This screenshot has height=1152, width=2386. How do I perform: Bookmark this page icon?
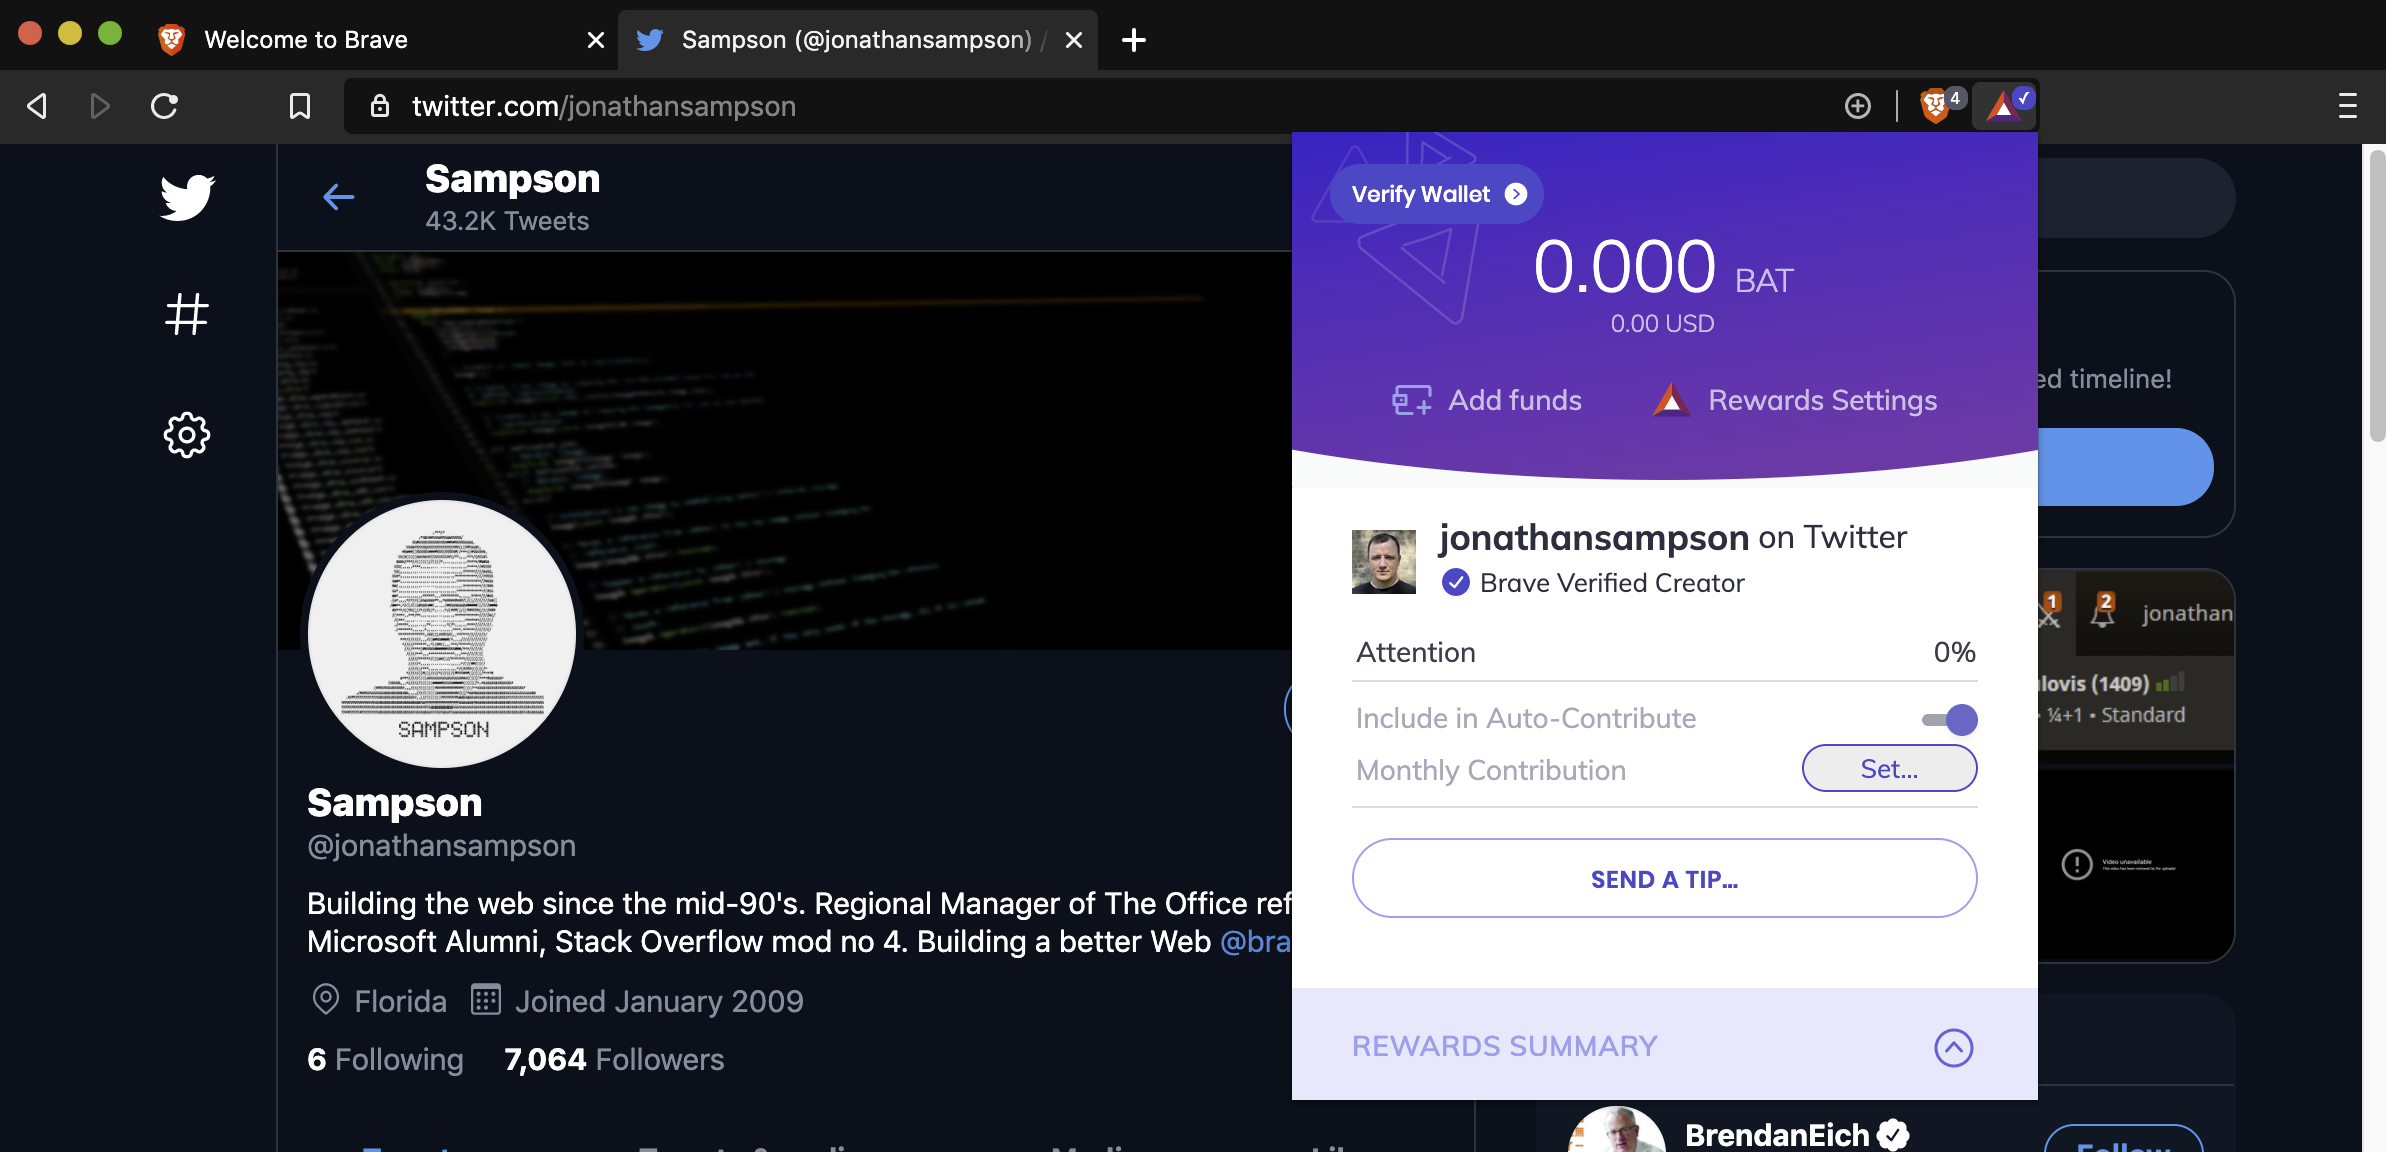pyautogui.click(x=299, y=106)
